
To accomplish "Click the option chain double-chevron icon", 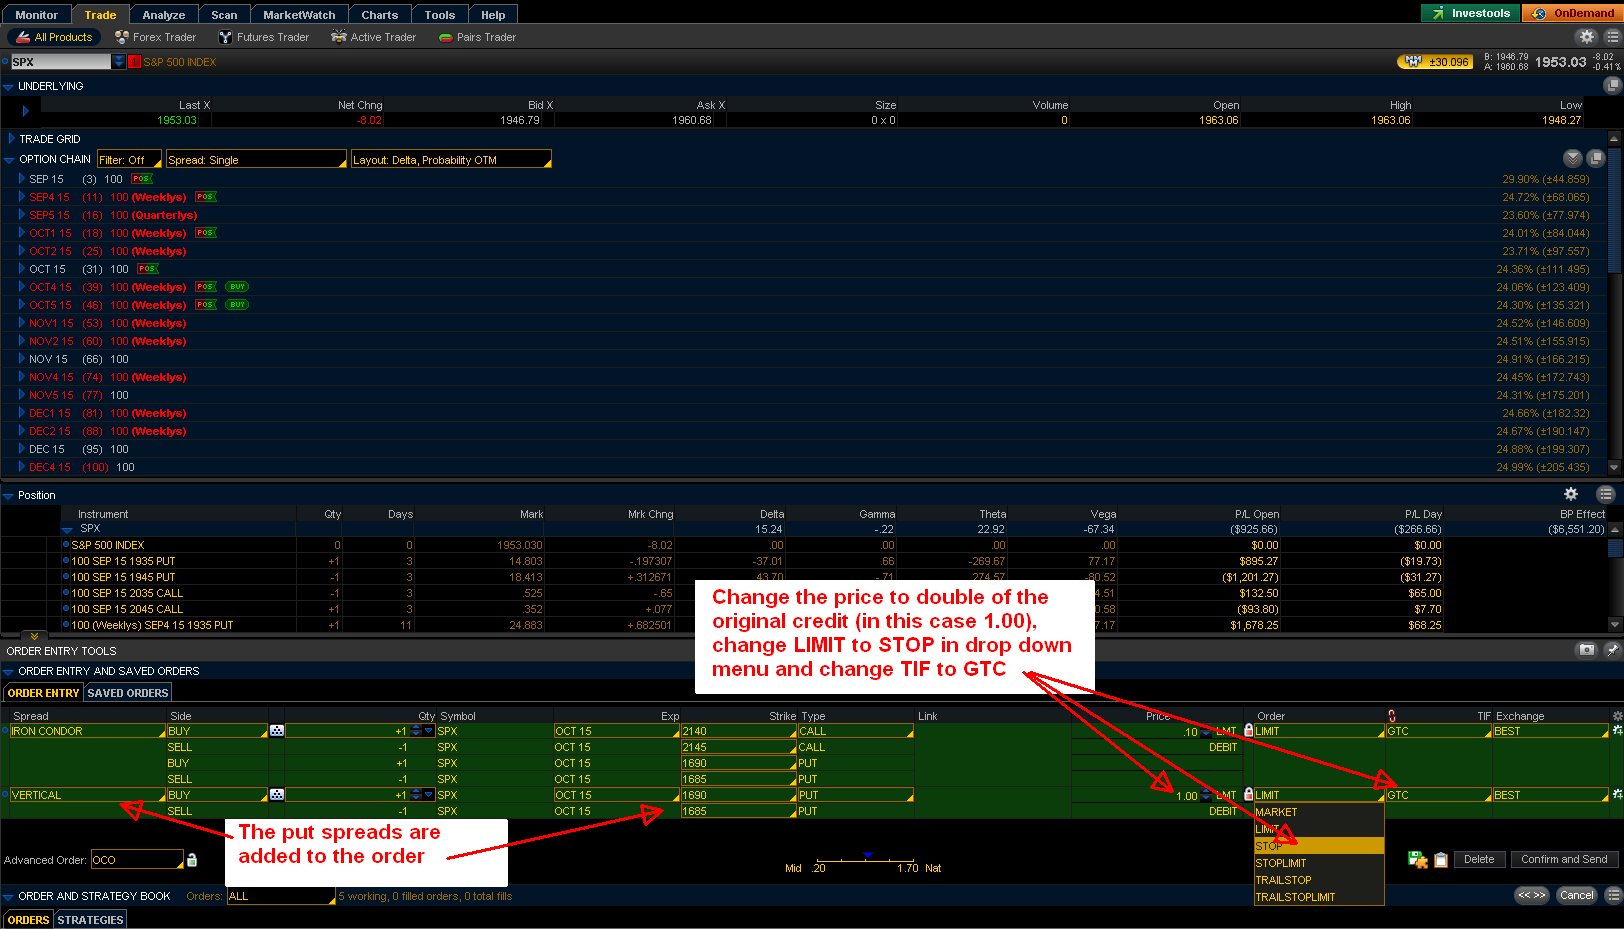I will pyautogui.click(x=1573, y=158).
